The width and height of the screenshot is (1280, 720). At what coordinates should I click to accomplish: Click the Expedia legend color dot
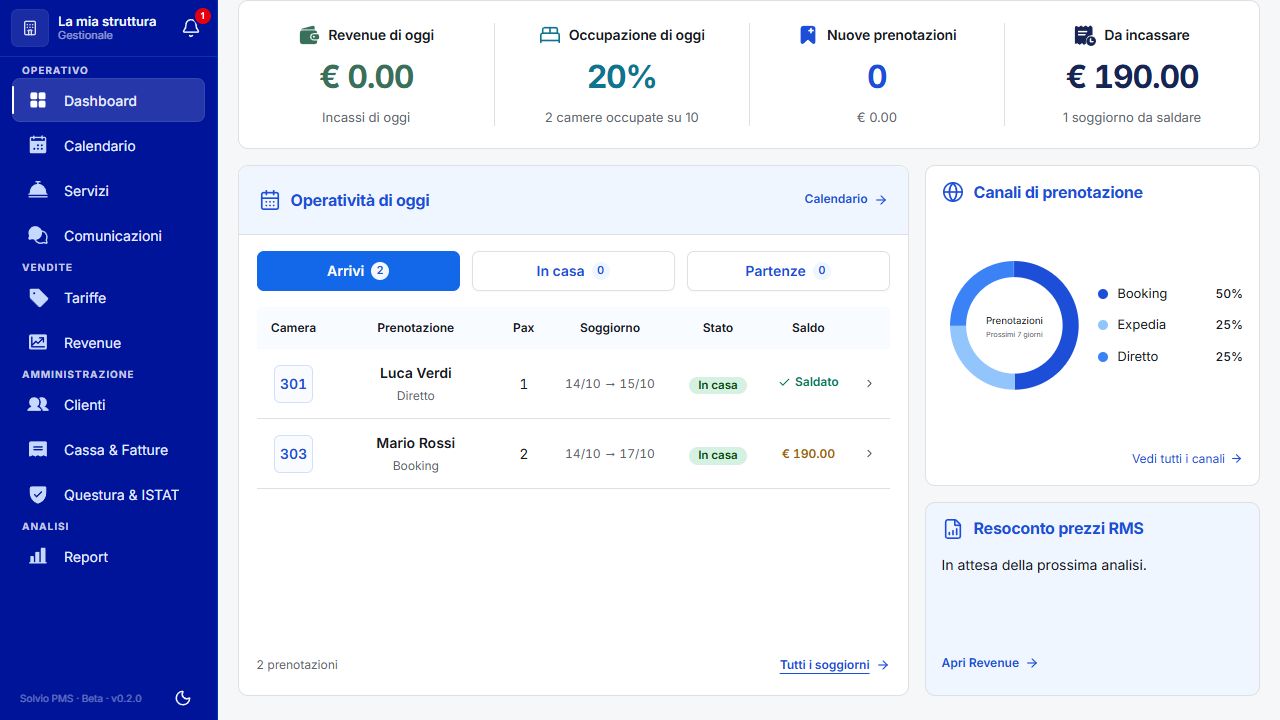tap(1103, 325)
